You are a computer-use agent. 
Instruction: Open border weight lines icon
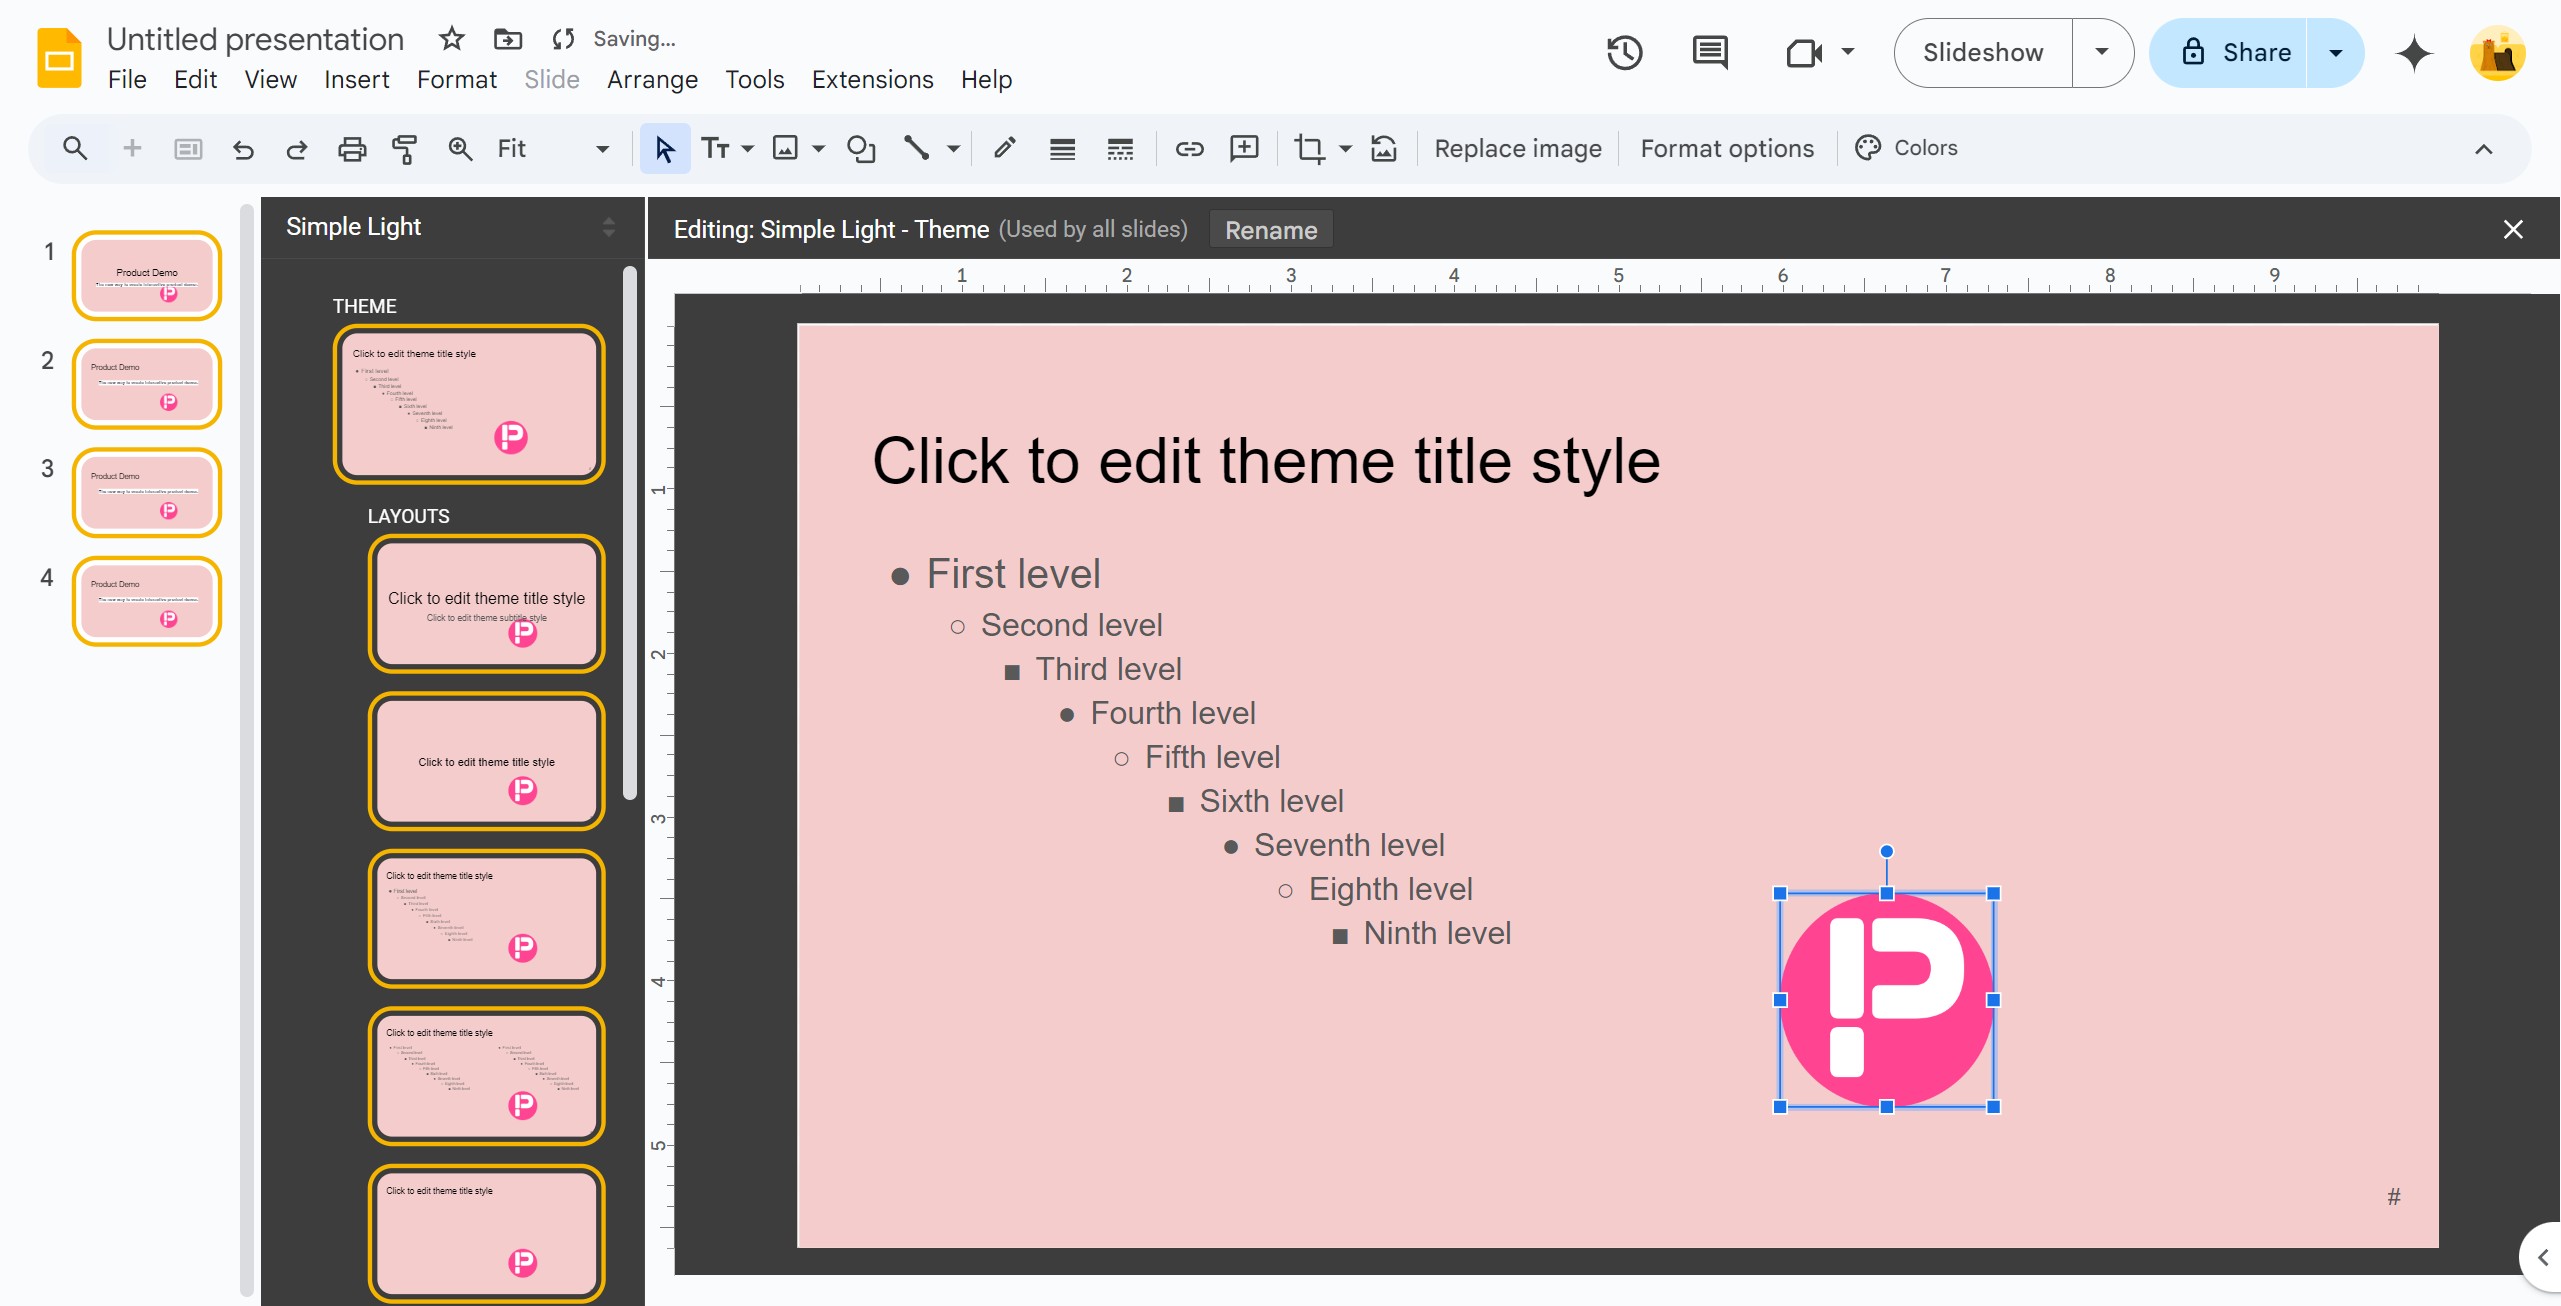[1062, 149]
